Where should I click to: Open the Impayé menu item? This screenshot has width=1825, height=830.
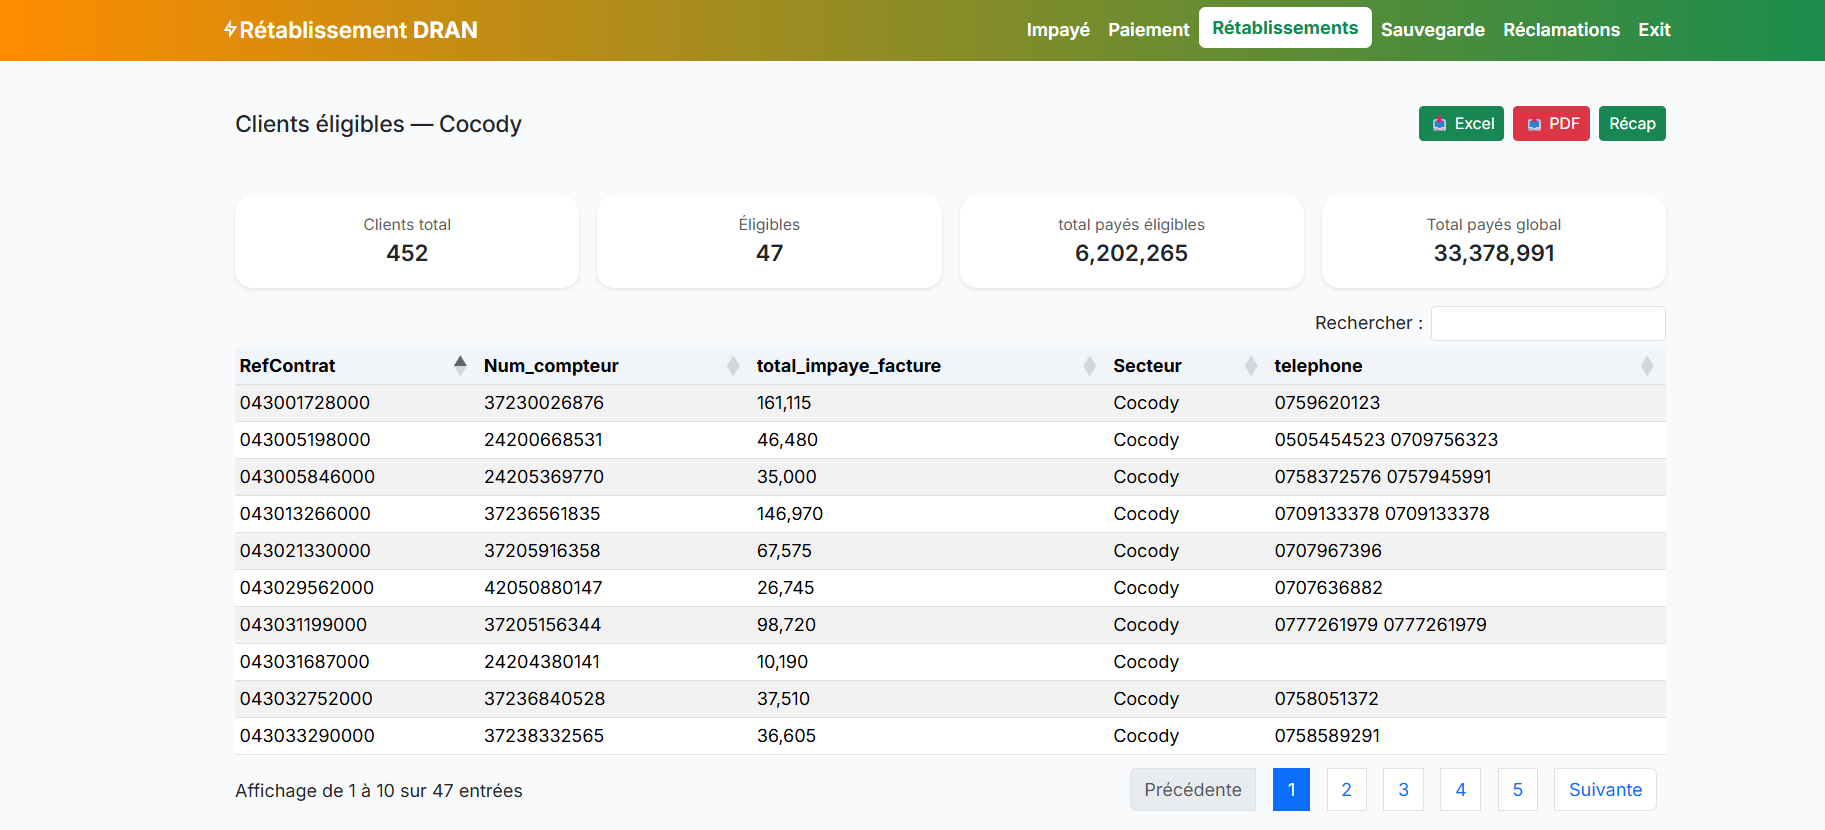click(1057, 30)
